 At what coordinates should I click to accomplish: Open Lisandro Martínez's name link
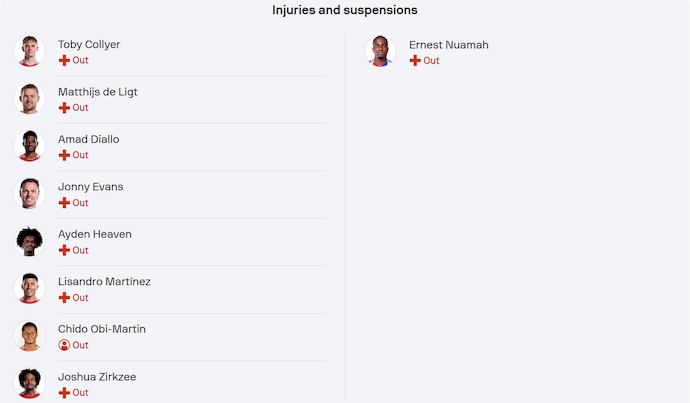pos(104,282)
